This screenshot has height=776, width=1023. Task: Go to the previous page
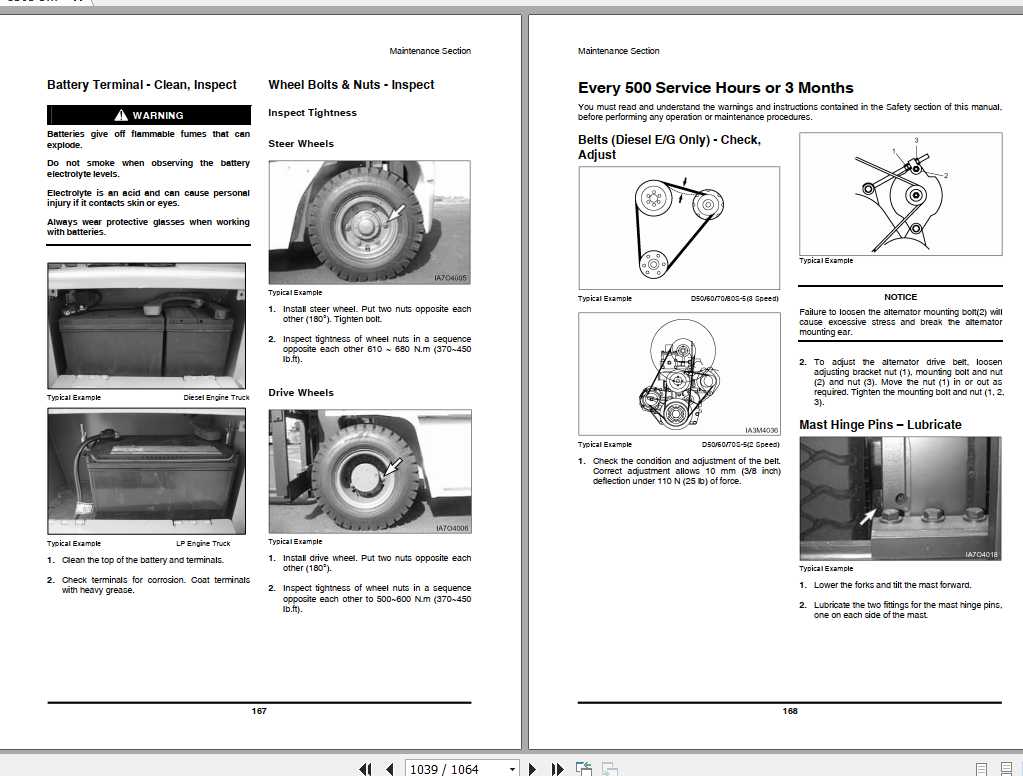click(389, 769)
